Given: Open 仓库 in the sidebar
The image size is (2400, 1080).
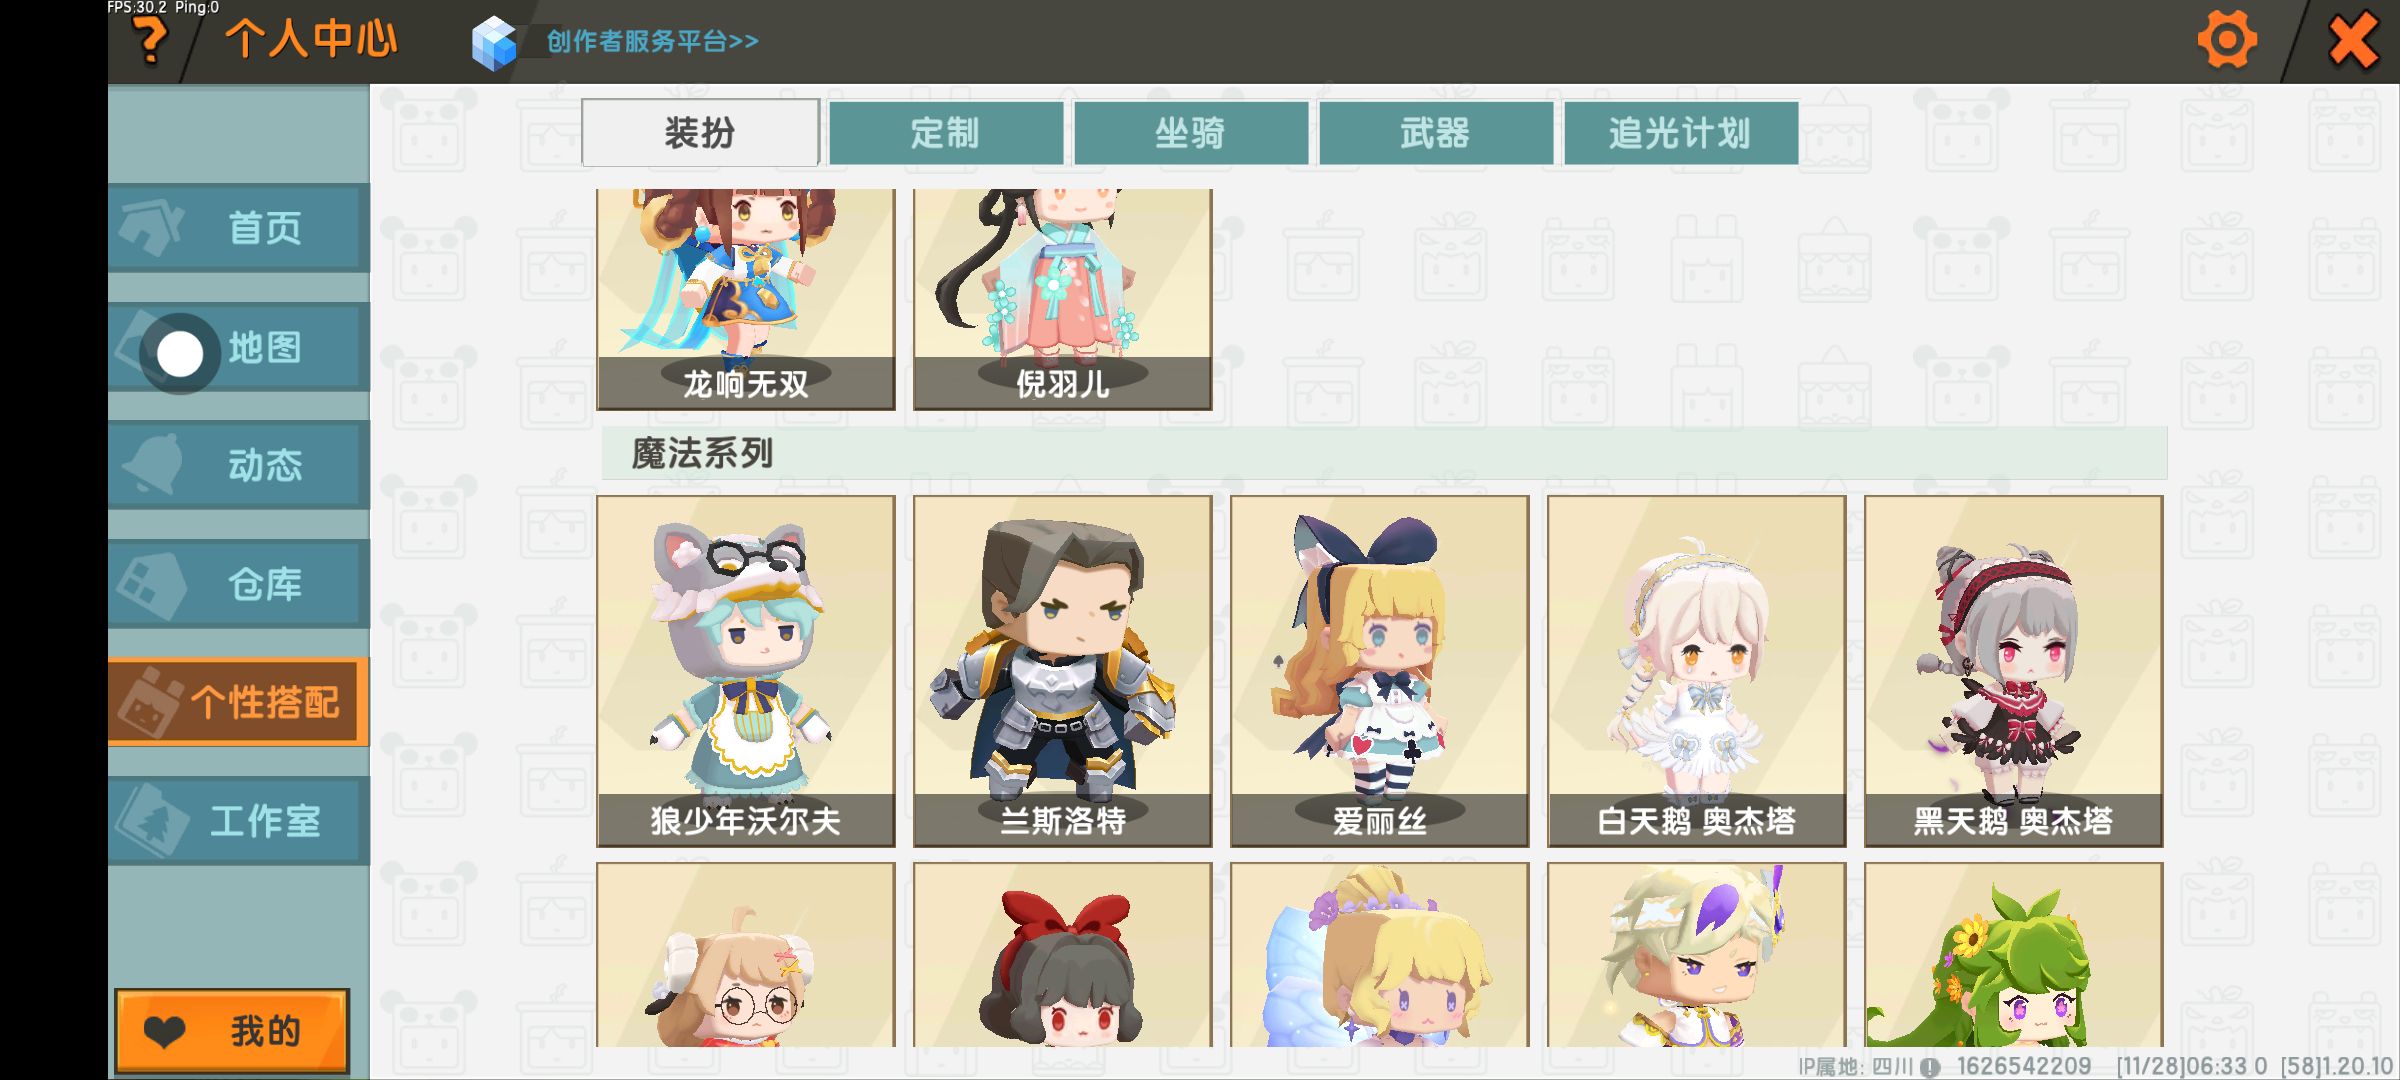Looking at the screenshot, I should [x=238, y=584].
